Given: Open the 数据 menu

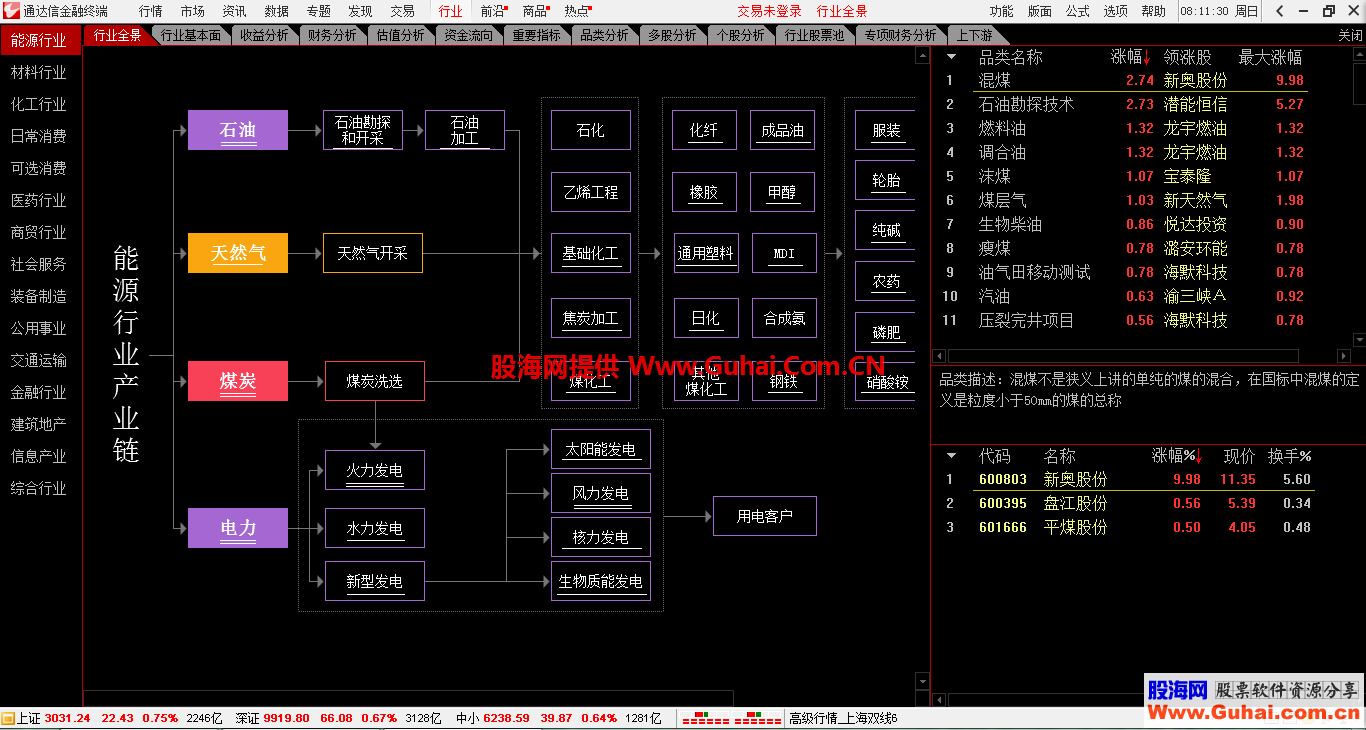Looking at the screenshot, I should coord(277,11).
